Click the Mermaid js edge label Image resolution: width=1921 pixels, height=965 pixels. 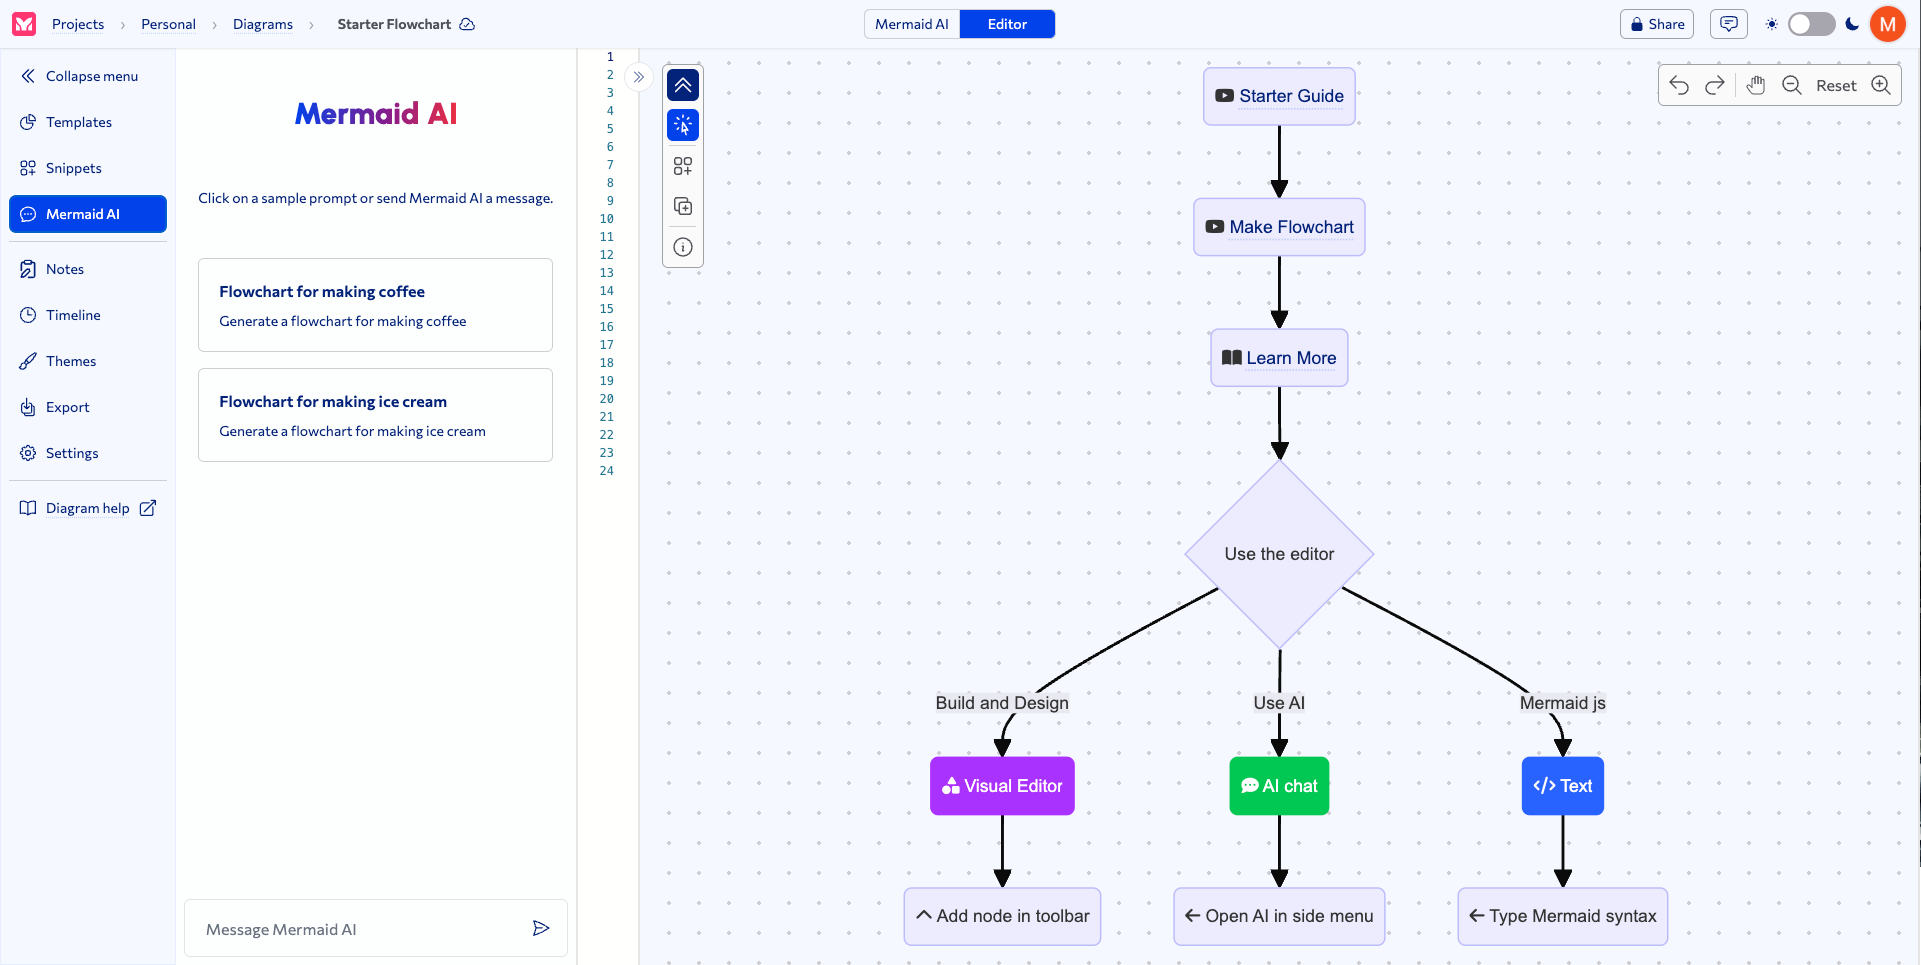pyautogui.click(x=1563, y=703)
